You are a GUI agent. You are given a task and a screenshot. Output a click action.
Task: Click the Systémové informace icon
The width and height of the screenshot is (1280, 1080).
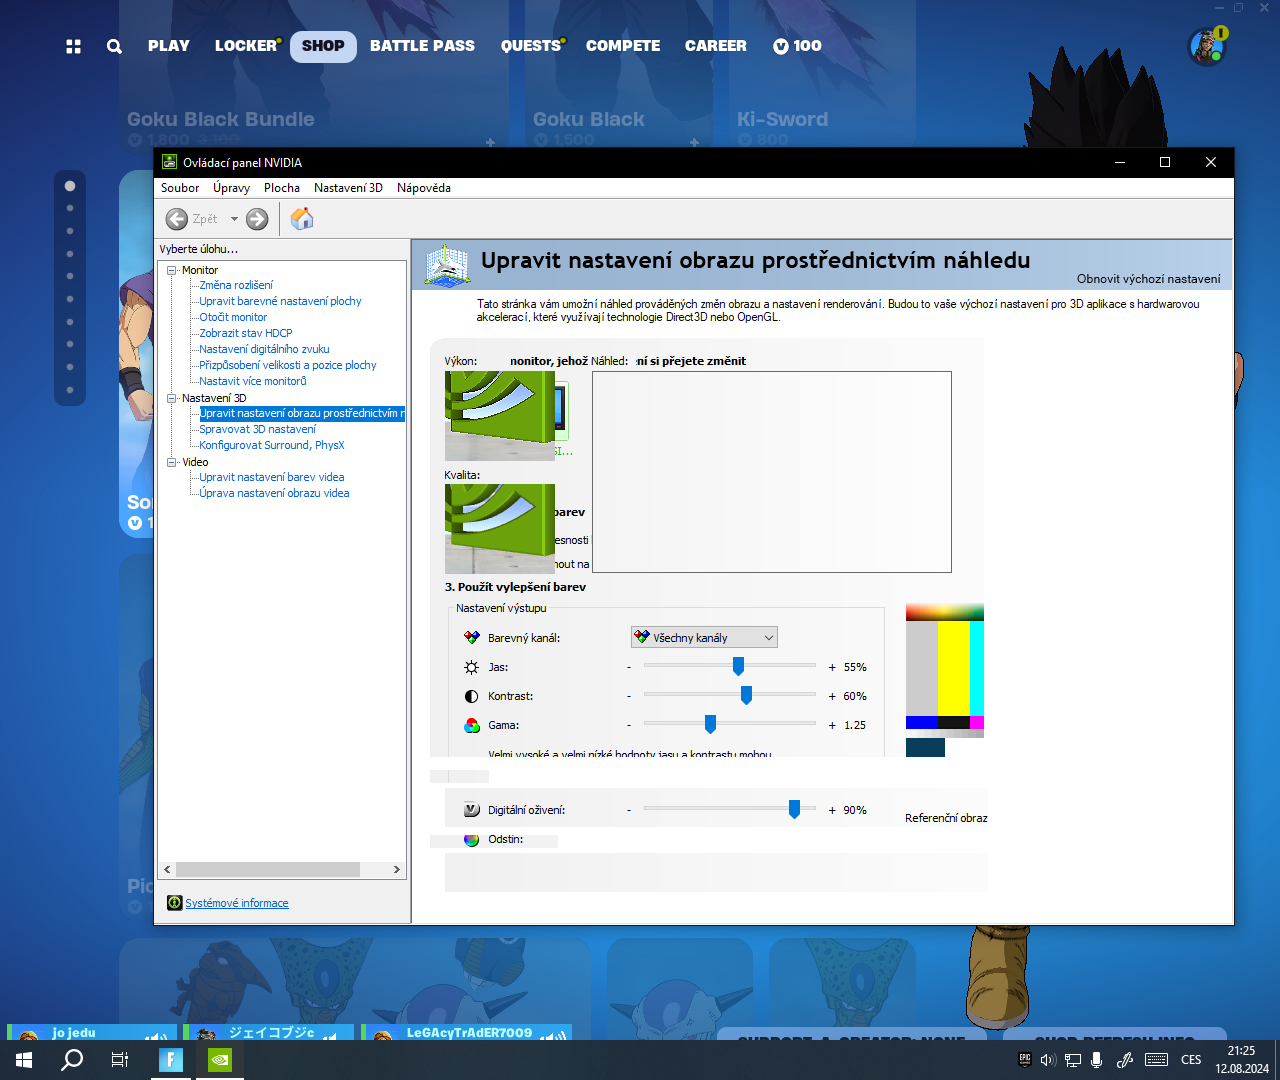pos(174,903)
